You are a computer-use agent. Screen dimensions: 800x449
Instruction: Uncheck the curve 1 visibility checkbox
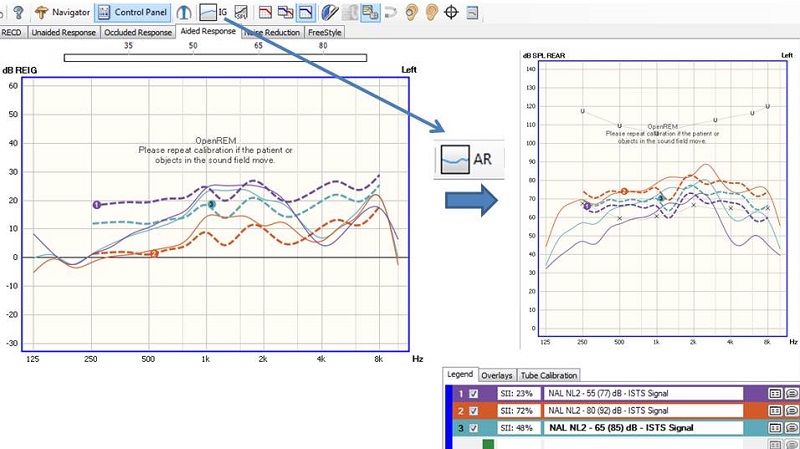coord(473,393)
